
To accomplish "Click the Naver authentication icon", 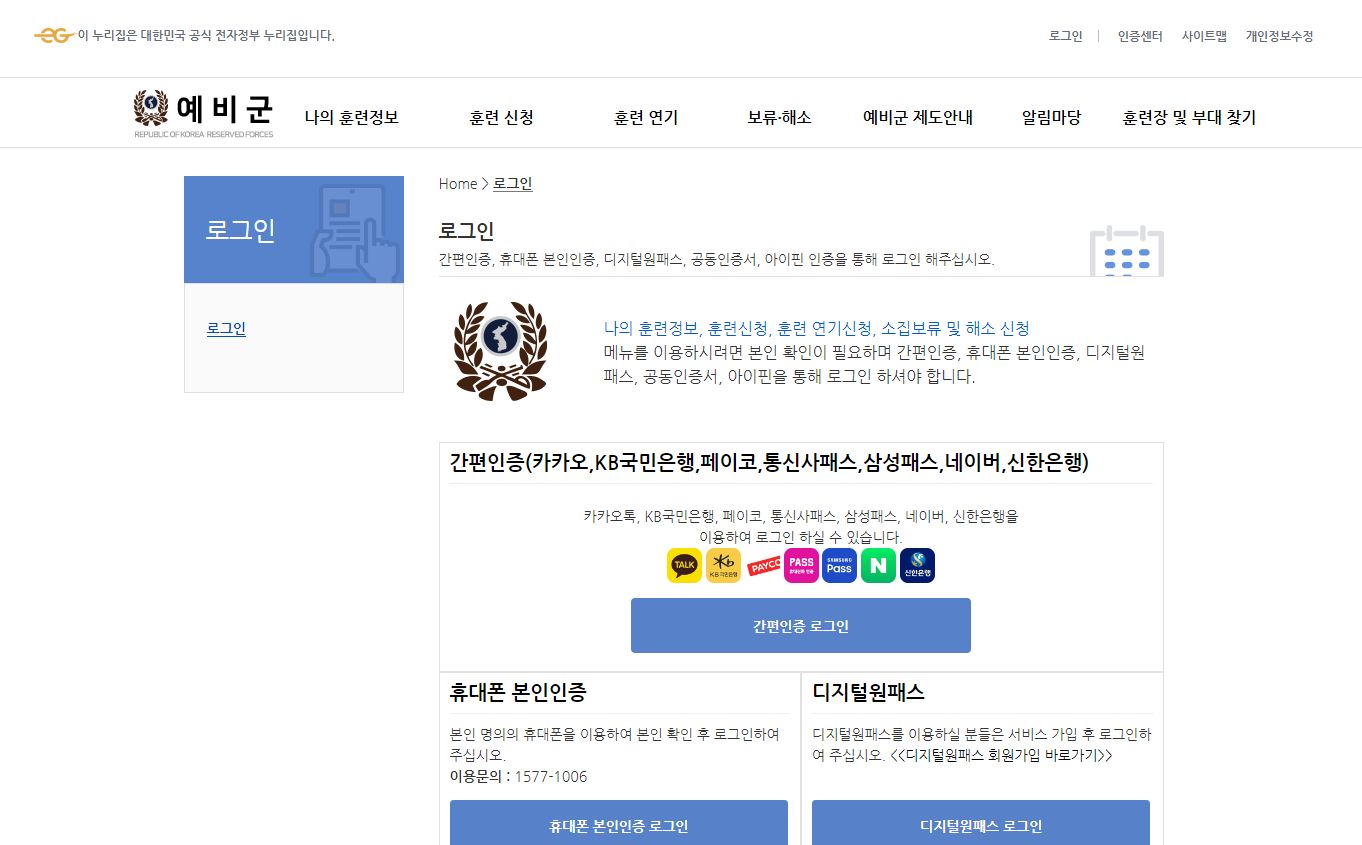I will pos(877,565).
